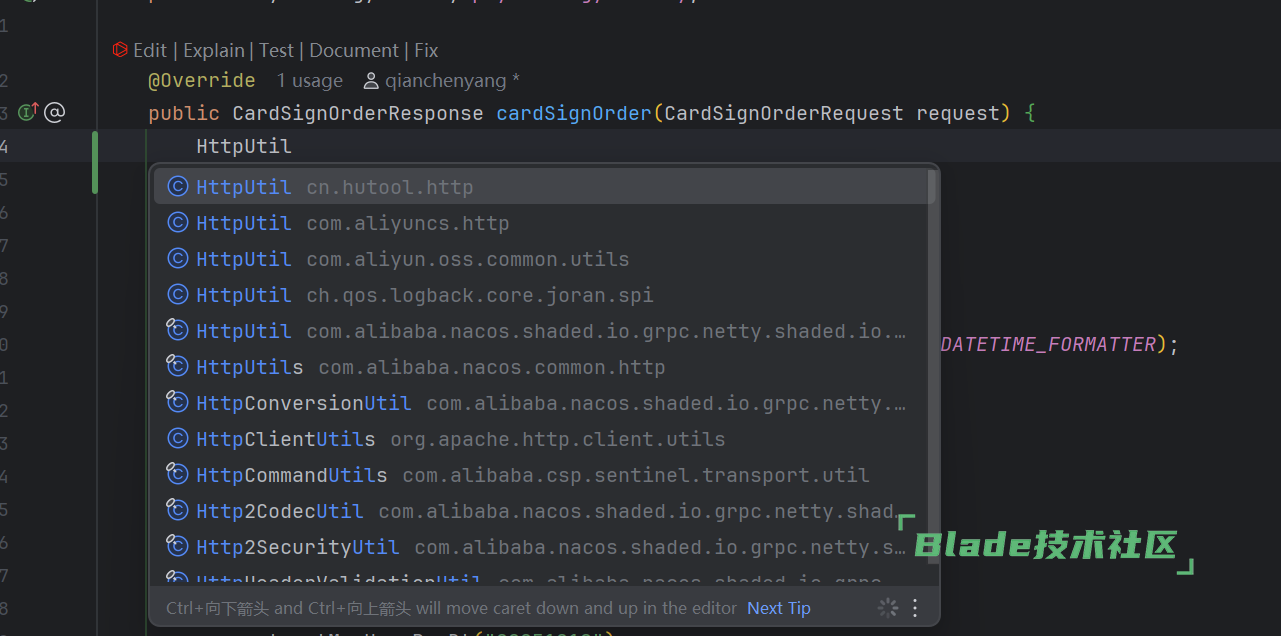The image size is (1281, 636).
Task: Click Explain code lens action
Action: click(214, 50)
